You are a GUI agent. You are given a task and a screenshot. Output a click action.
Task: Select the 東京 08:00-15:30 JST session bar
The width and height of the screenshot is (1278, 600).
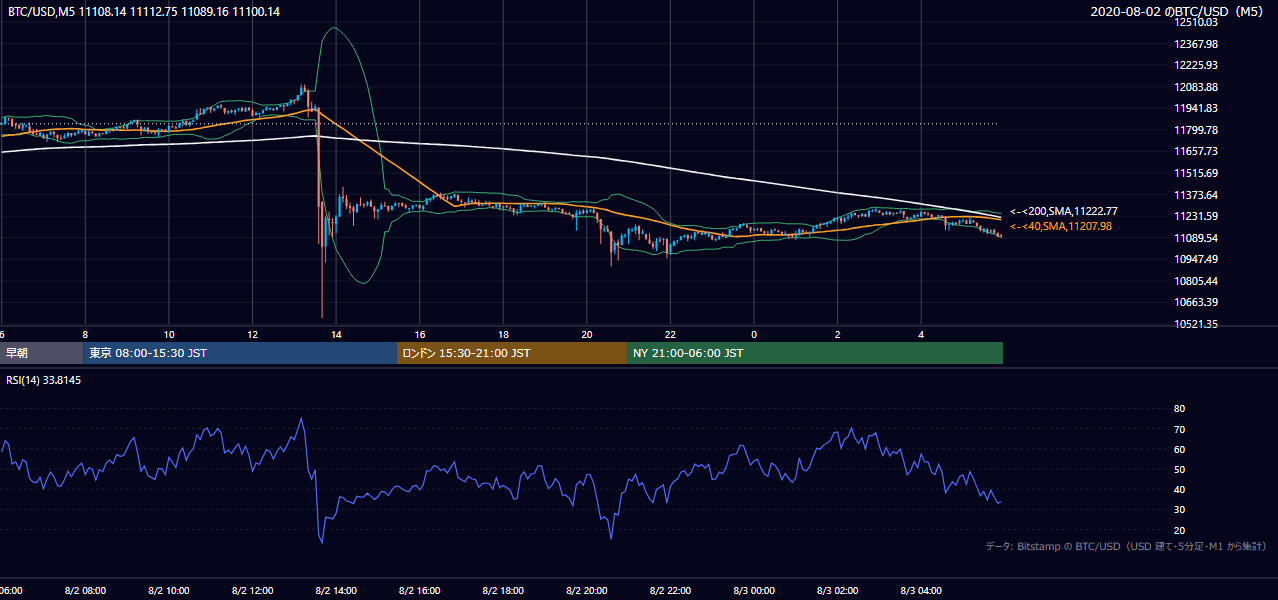click(241, 353)
